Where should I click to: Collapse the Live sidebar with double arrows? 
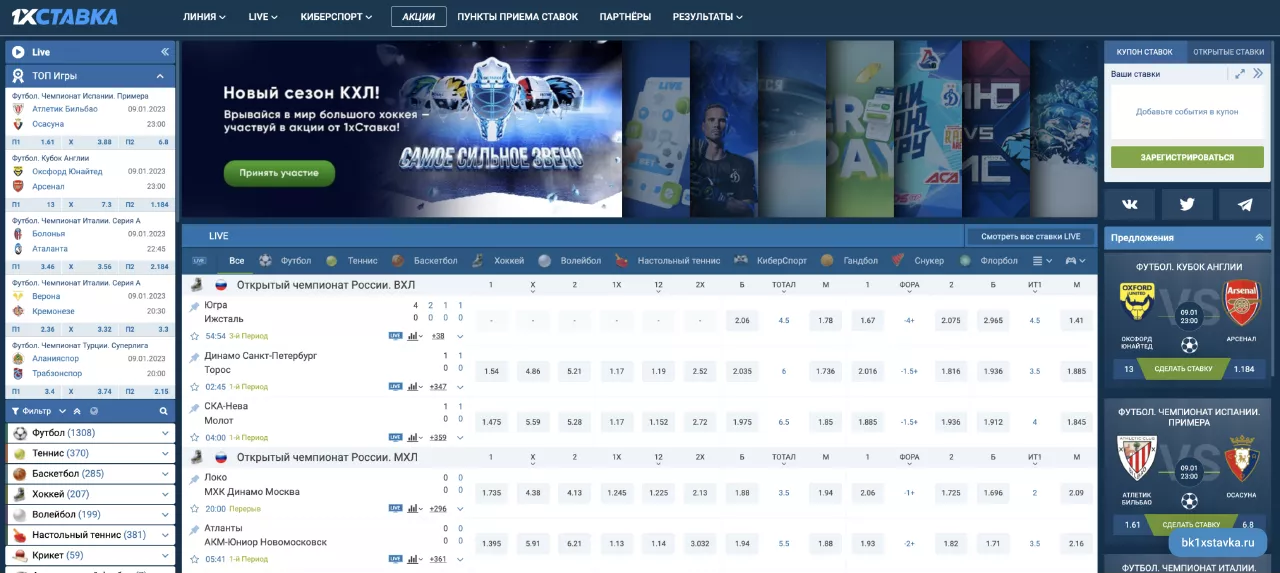[164, 52]
